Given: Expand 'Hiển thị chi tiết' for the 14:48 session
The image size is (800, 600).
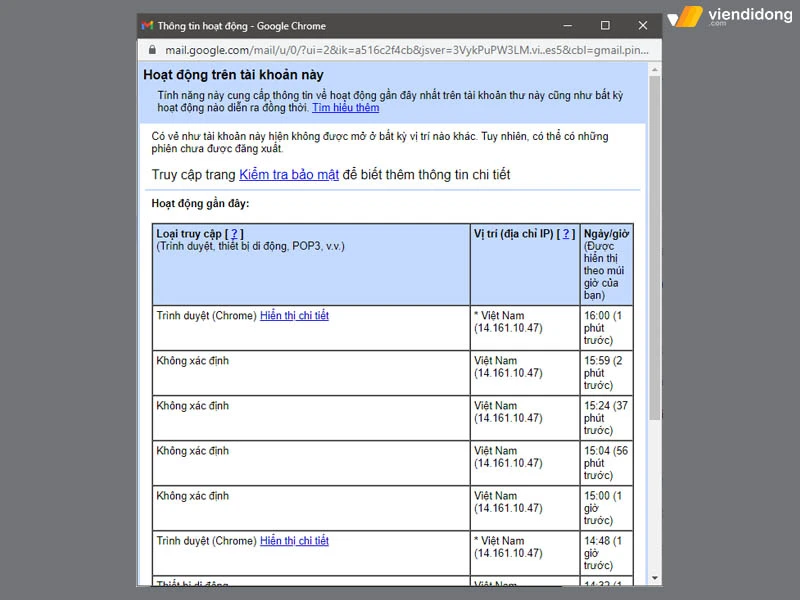Looking at the screenshot, I should [294, 541].
